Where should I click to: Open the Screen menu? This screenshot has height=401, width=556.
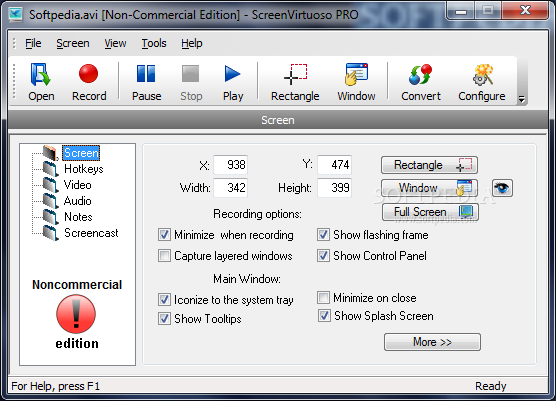[73, 43]
